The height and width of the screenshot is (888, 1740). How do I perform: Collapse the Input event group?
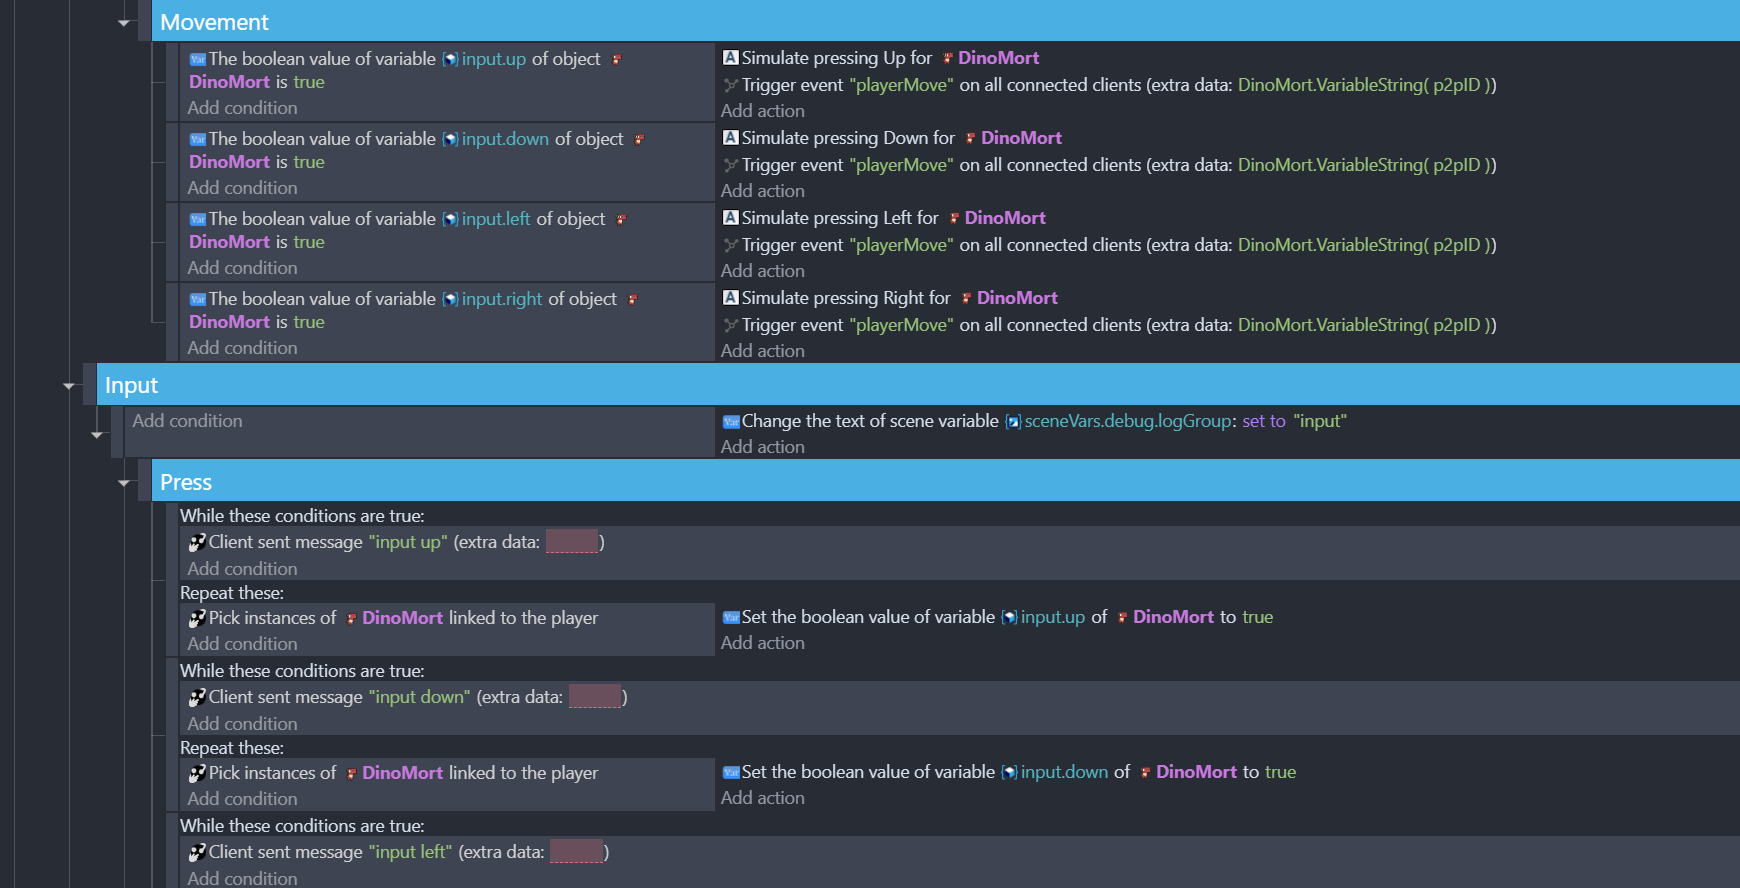(69, 385)
